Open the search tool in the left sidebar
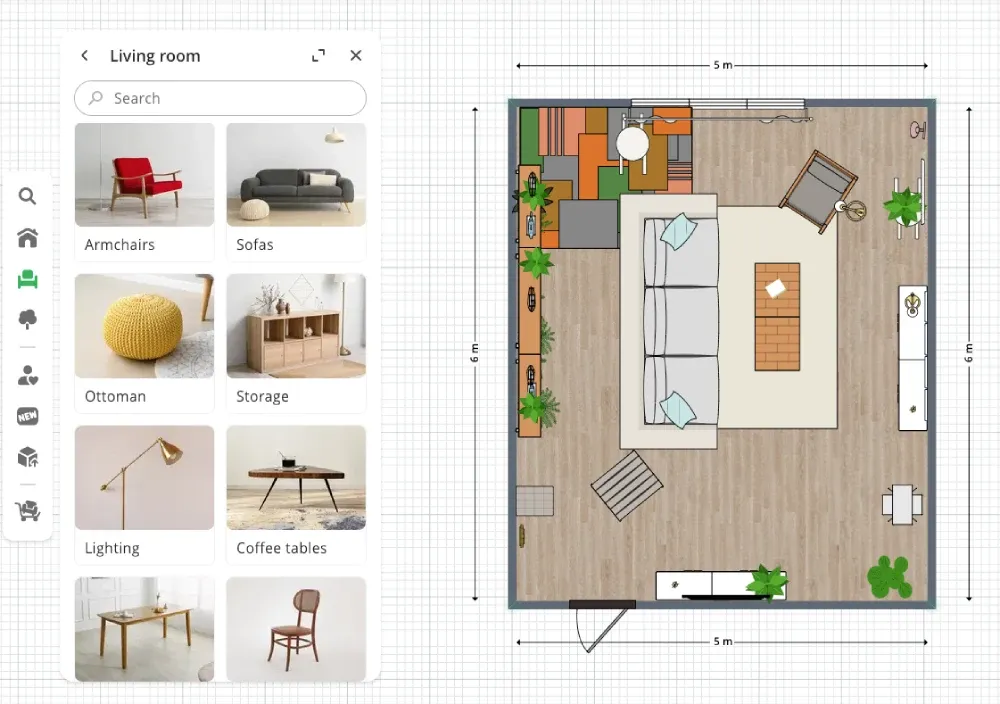This screenshot has width=1000, height=704. [x=27, y=197]
